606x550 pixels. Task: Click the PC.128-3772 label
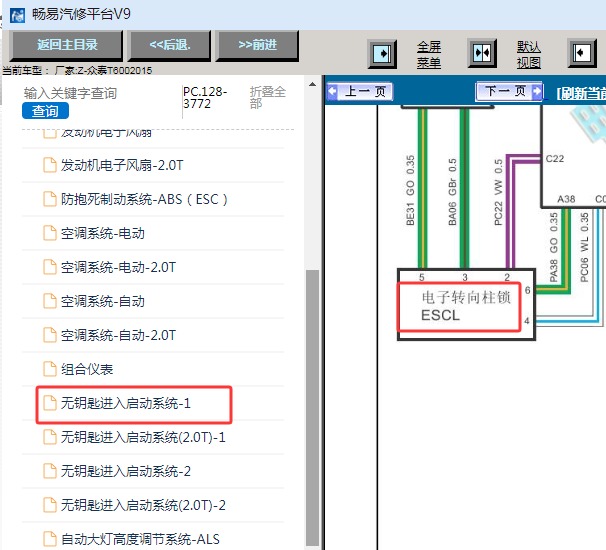pyautogui.click(x=205, y=98)
